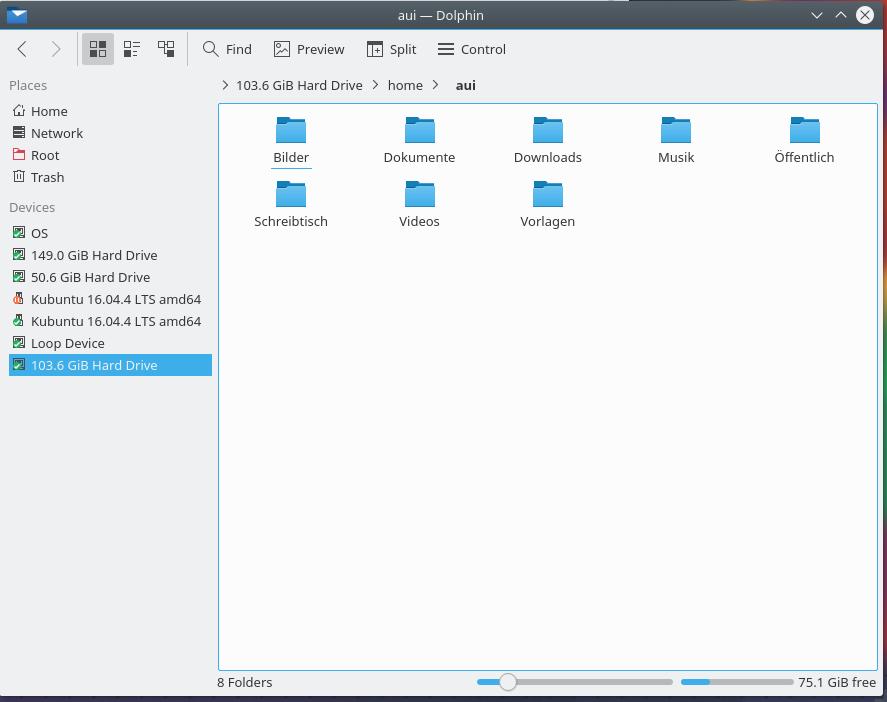The width and height of the screenshot is (887, 702).
Task: Open the Control menu
Action: (472, 49)
